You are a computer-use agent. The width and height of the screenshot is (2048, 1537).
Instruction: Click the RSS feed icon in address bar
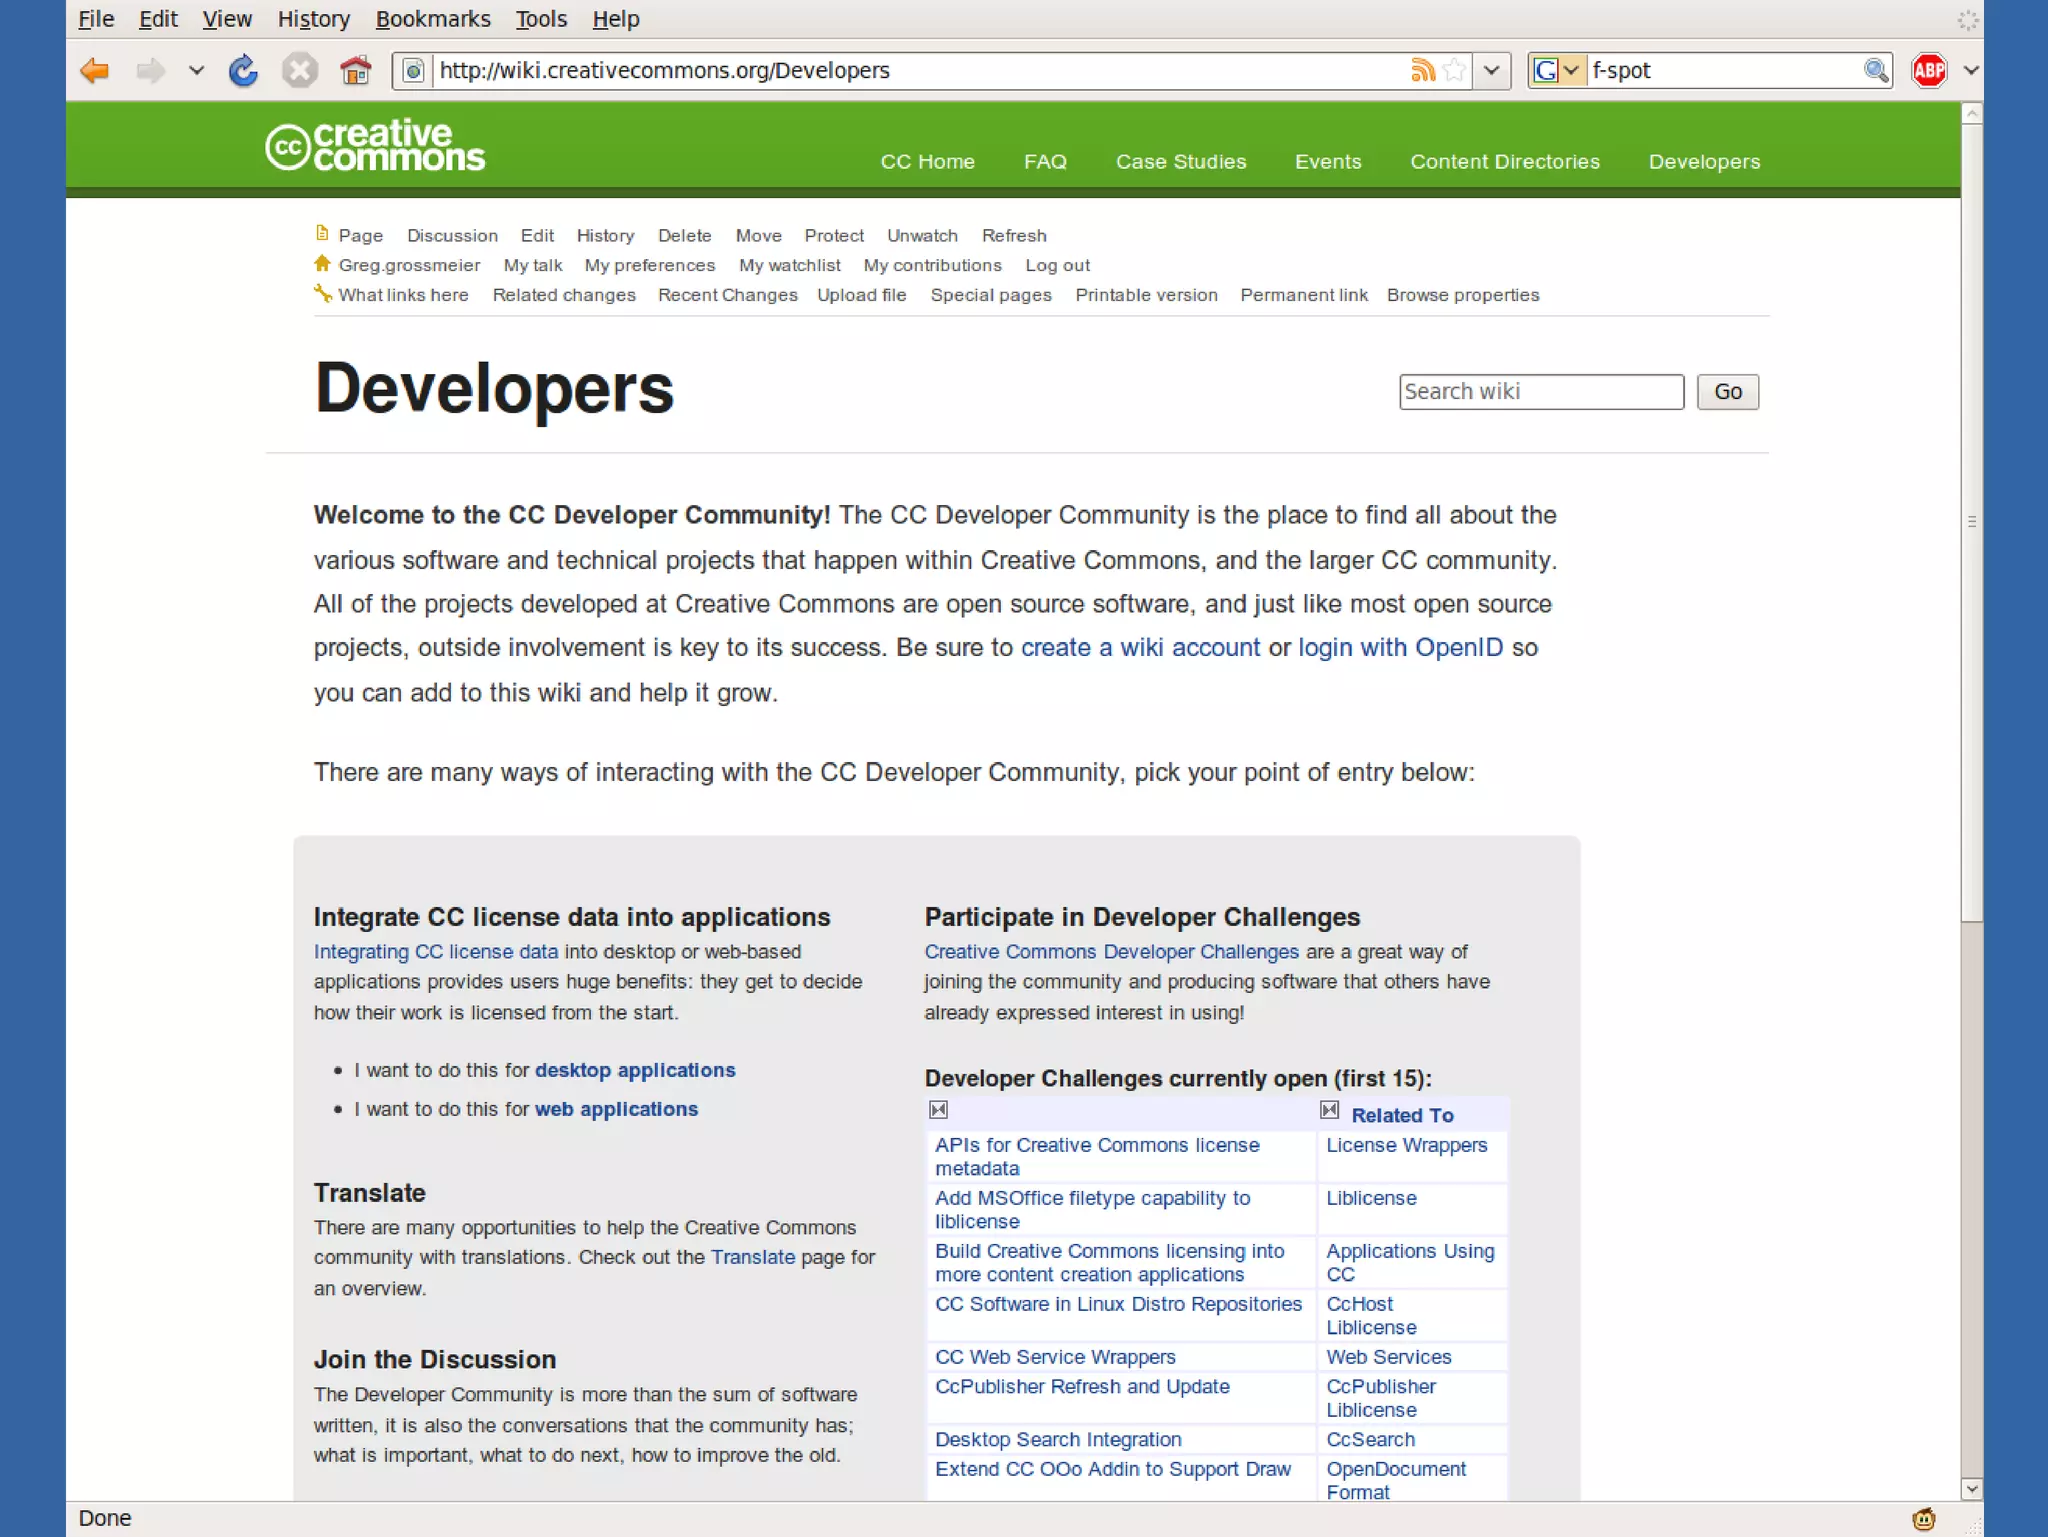pyautogui.click(x=1422, y=71)
